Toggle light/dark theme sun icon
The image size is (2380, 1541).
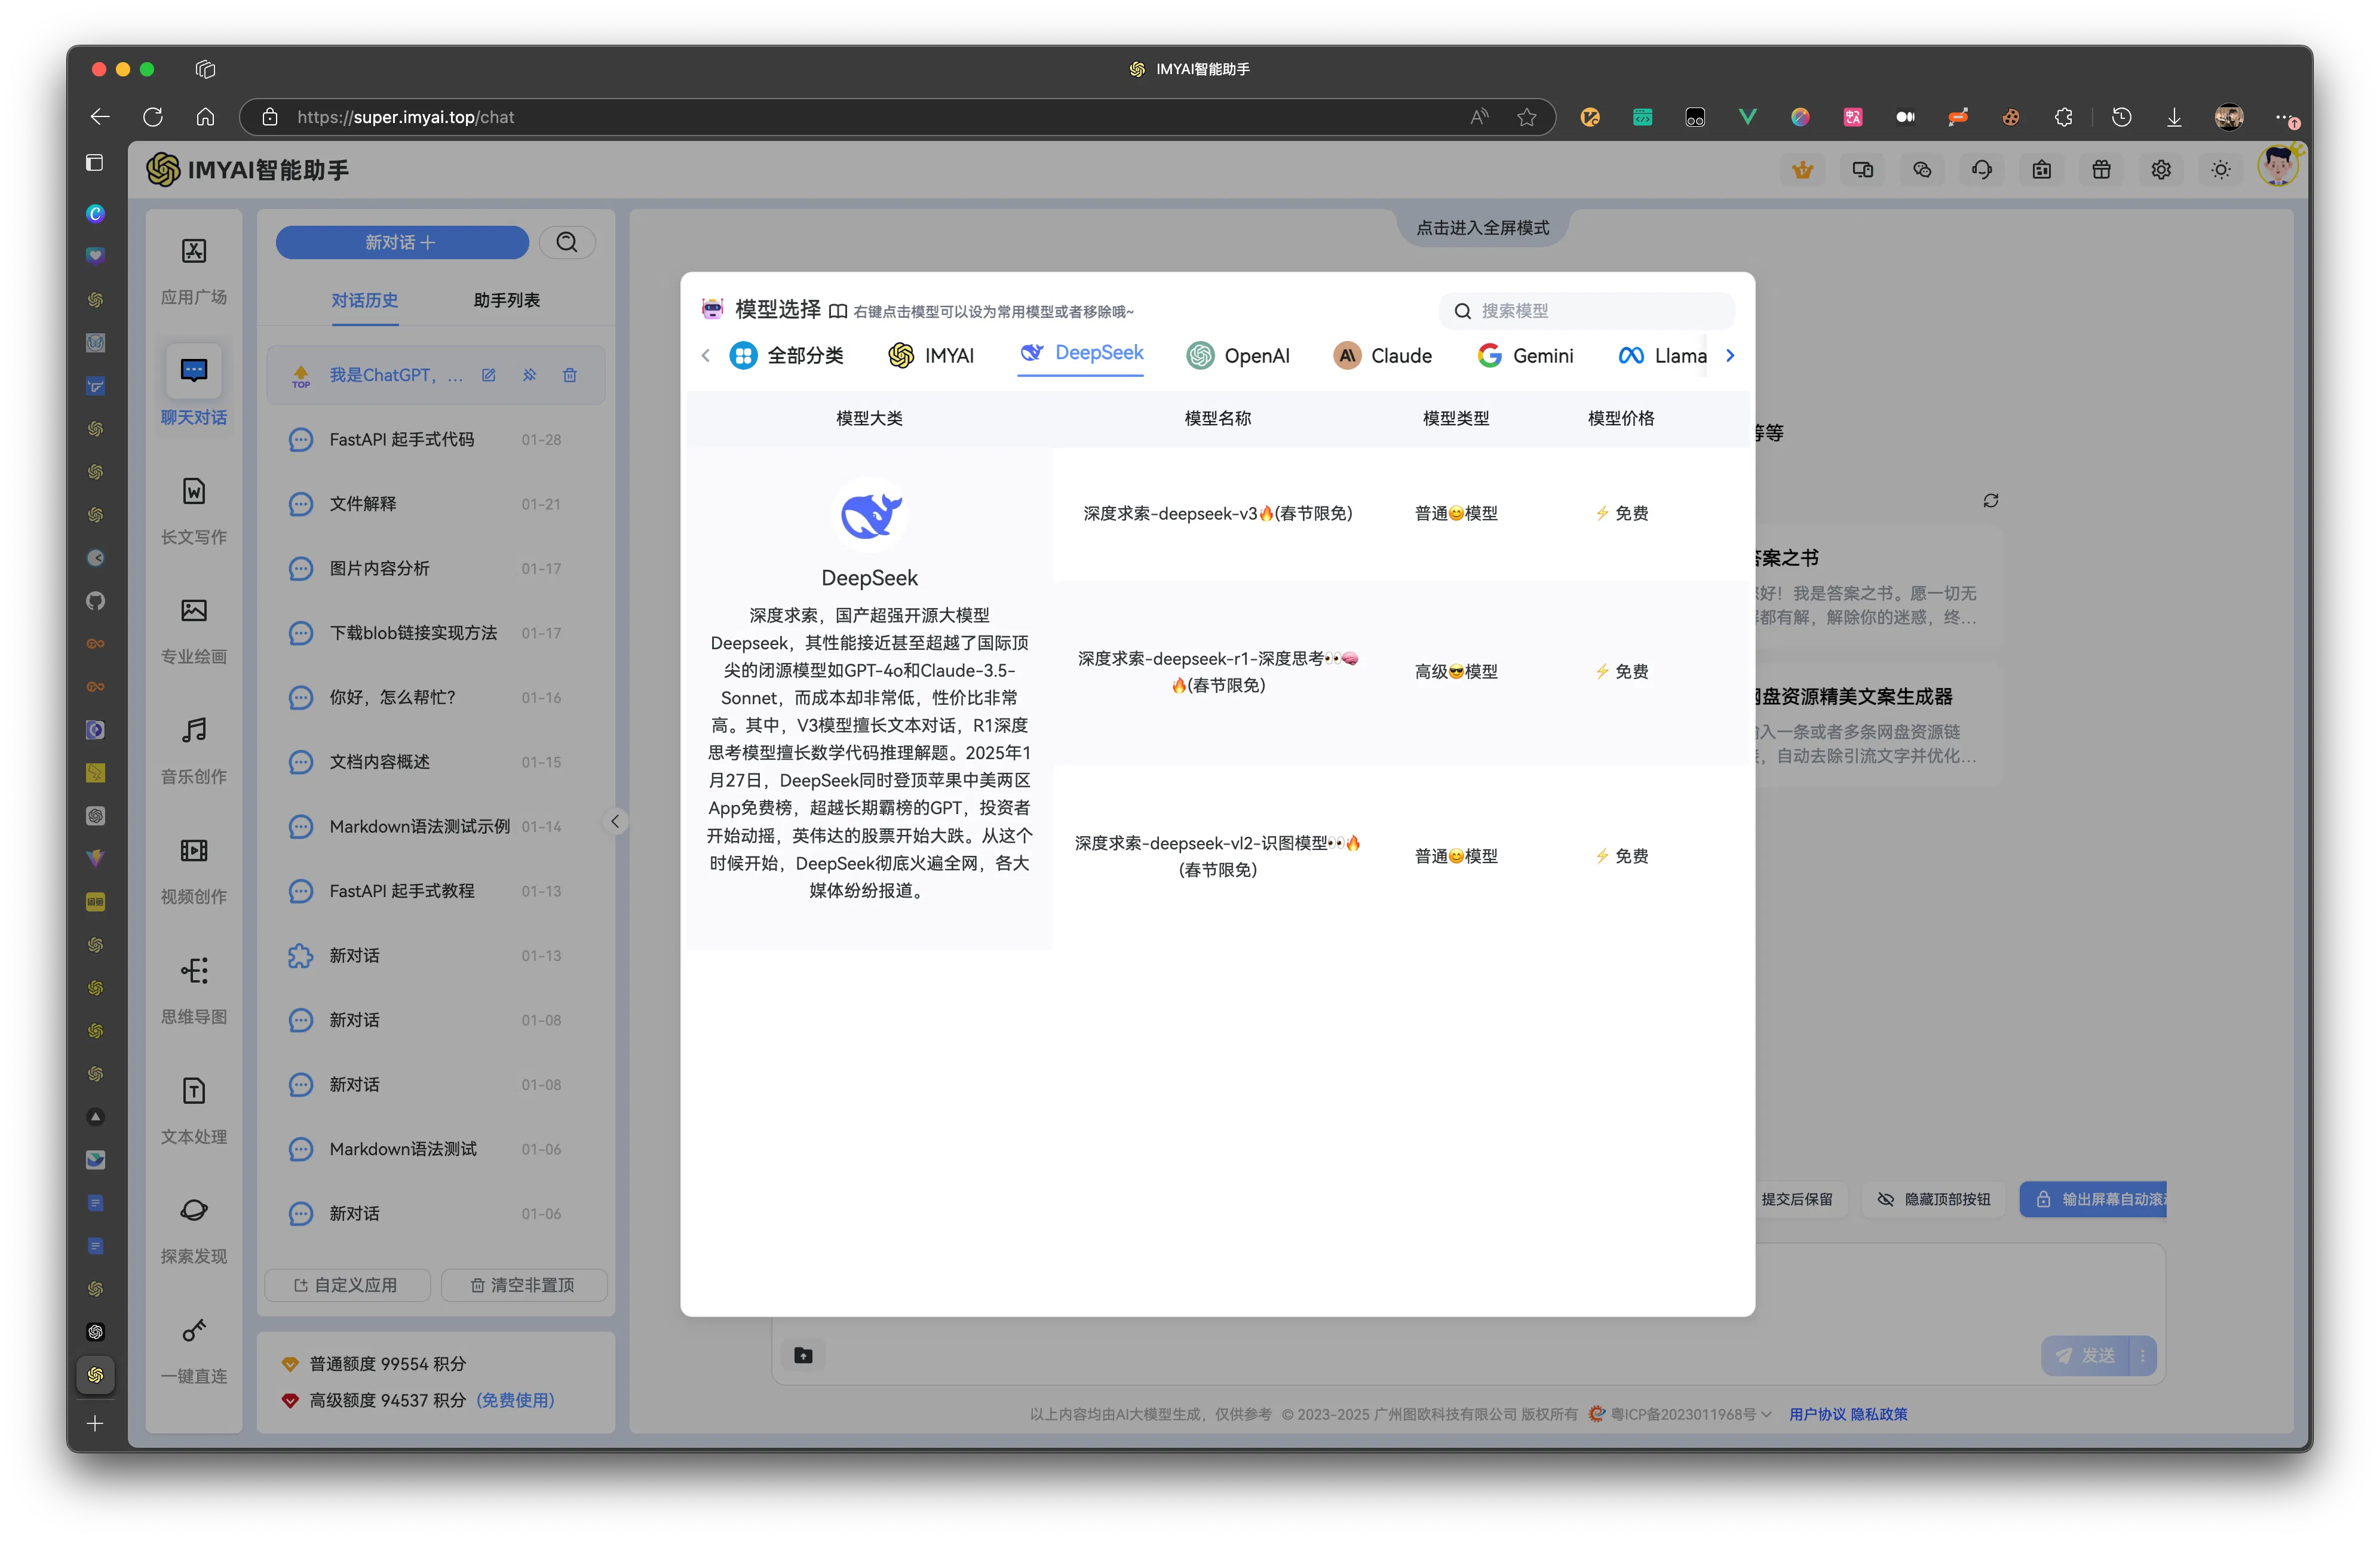tap(2221, 170)
